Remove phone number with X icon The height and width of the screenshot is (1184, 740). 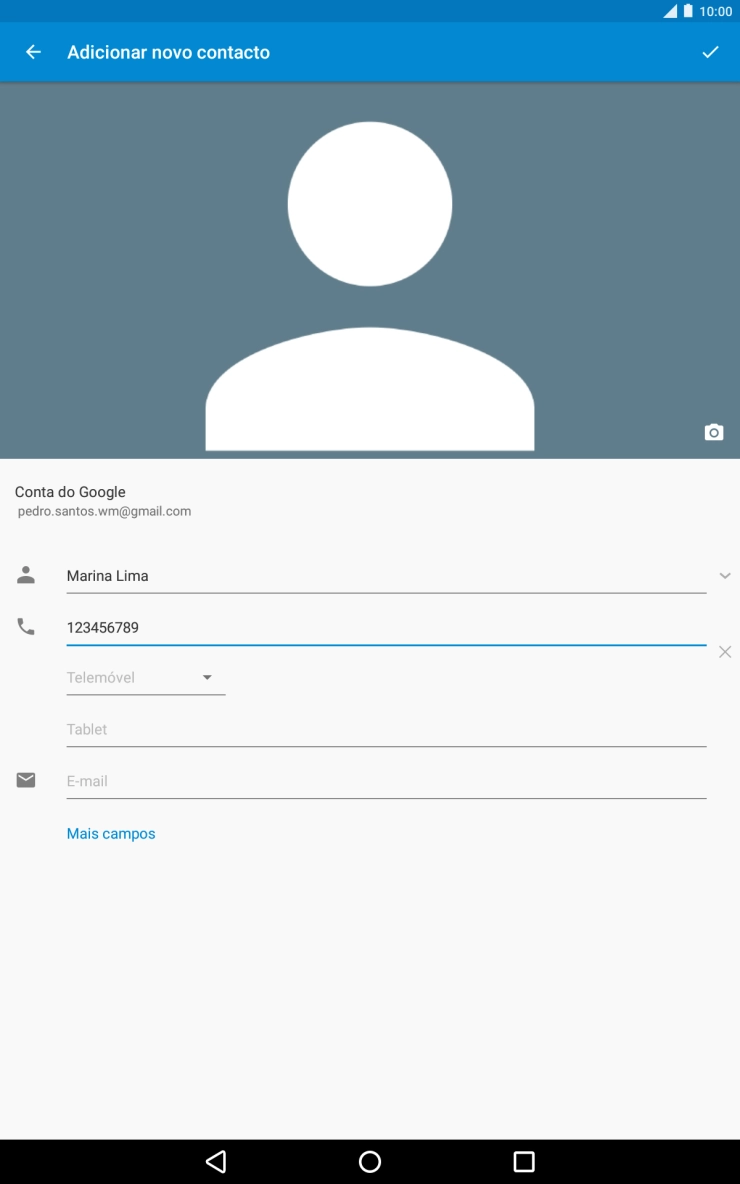click(725, 652)
